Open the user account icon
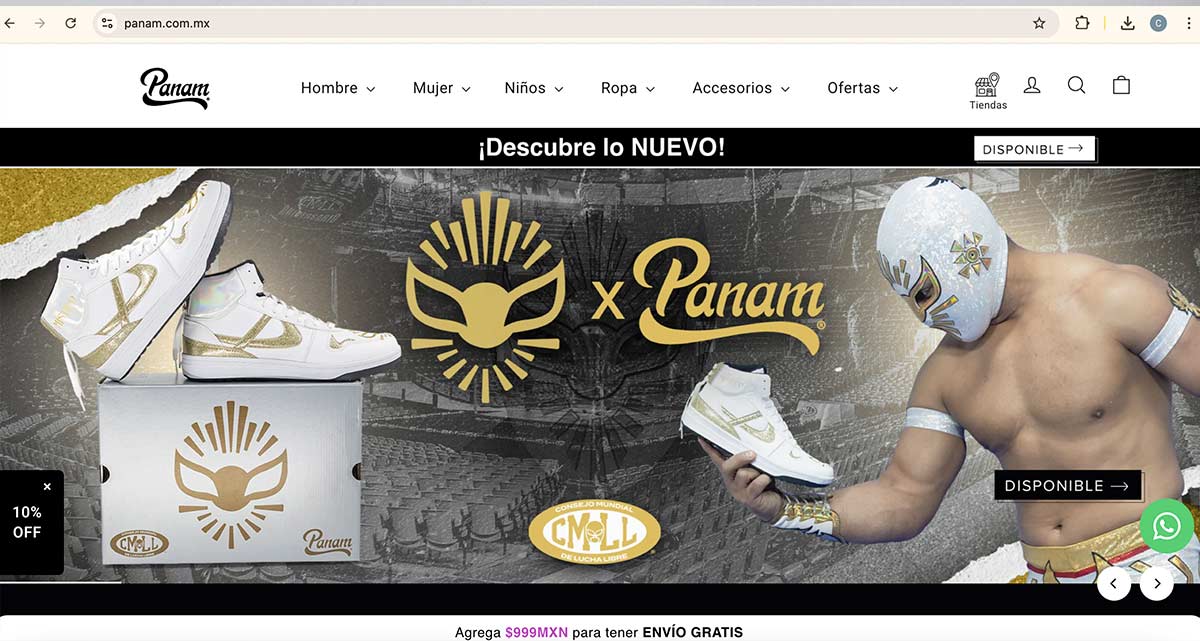Viewport: 1200px width, 641px height. click(1032, 86)
